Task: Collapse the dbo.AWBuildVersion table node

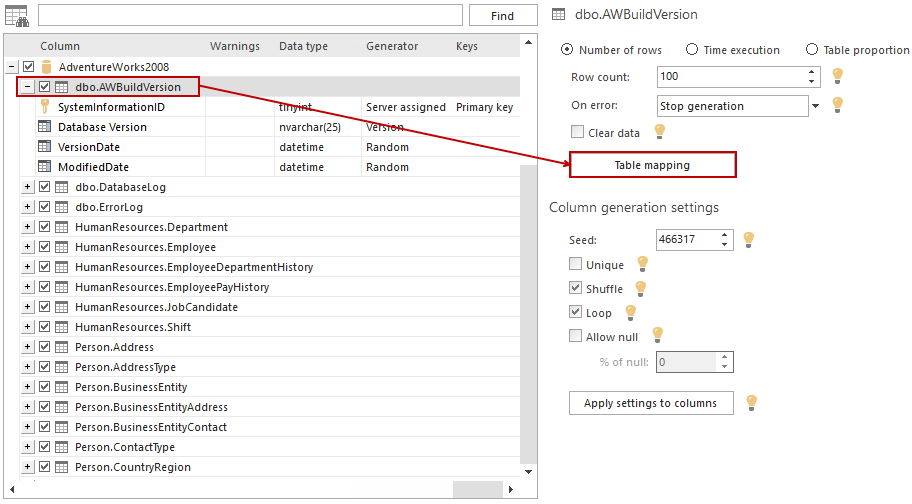Action: [x=27, y=87]
